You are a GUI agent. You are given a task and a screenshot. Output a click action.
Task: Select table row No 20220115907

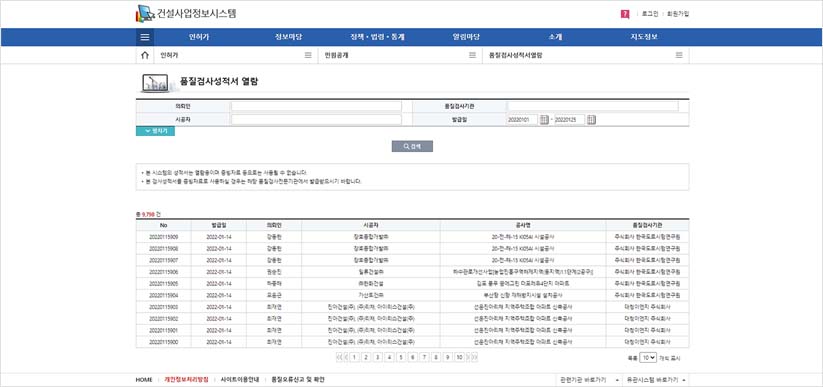pos(413,260)
